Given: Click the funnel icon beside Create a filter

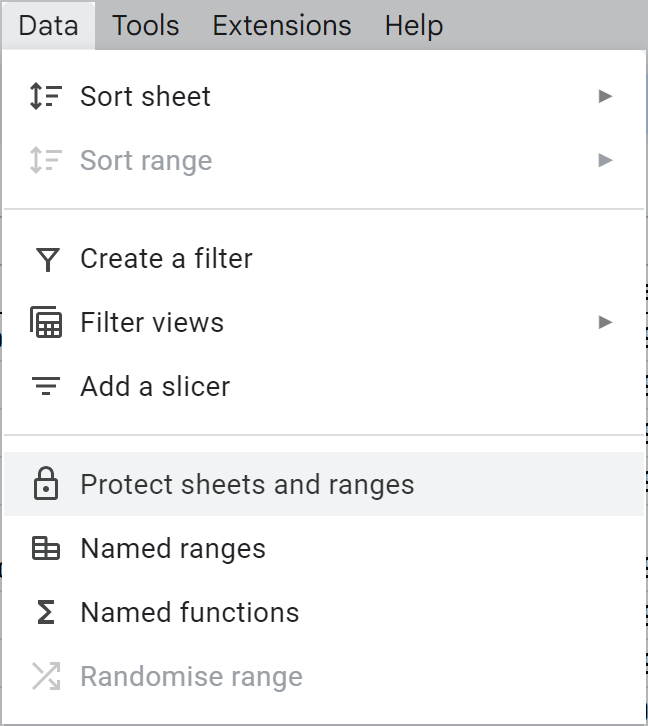Looking at the screenshot, I should (48, 259).
